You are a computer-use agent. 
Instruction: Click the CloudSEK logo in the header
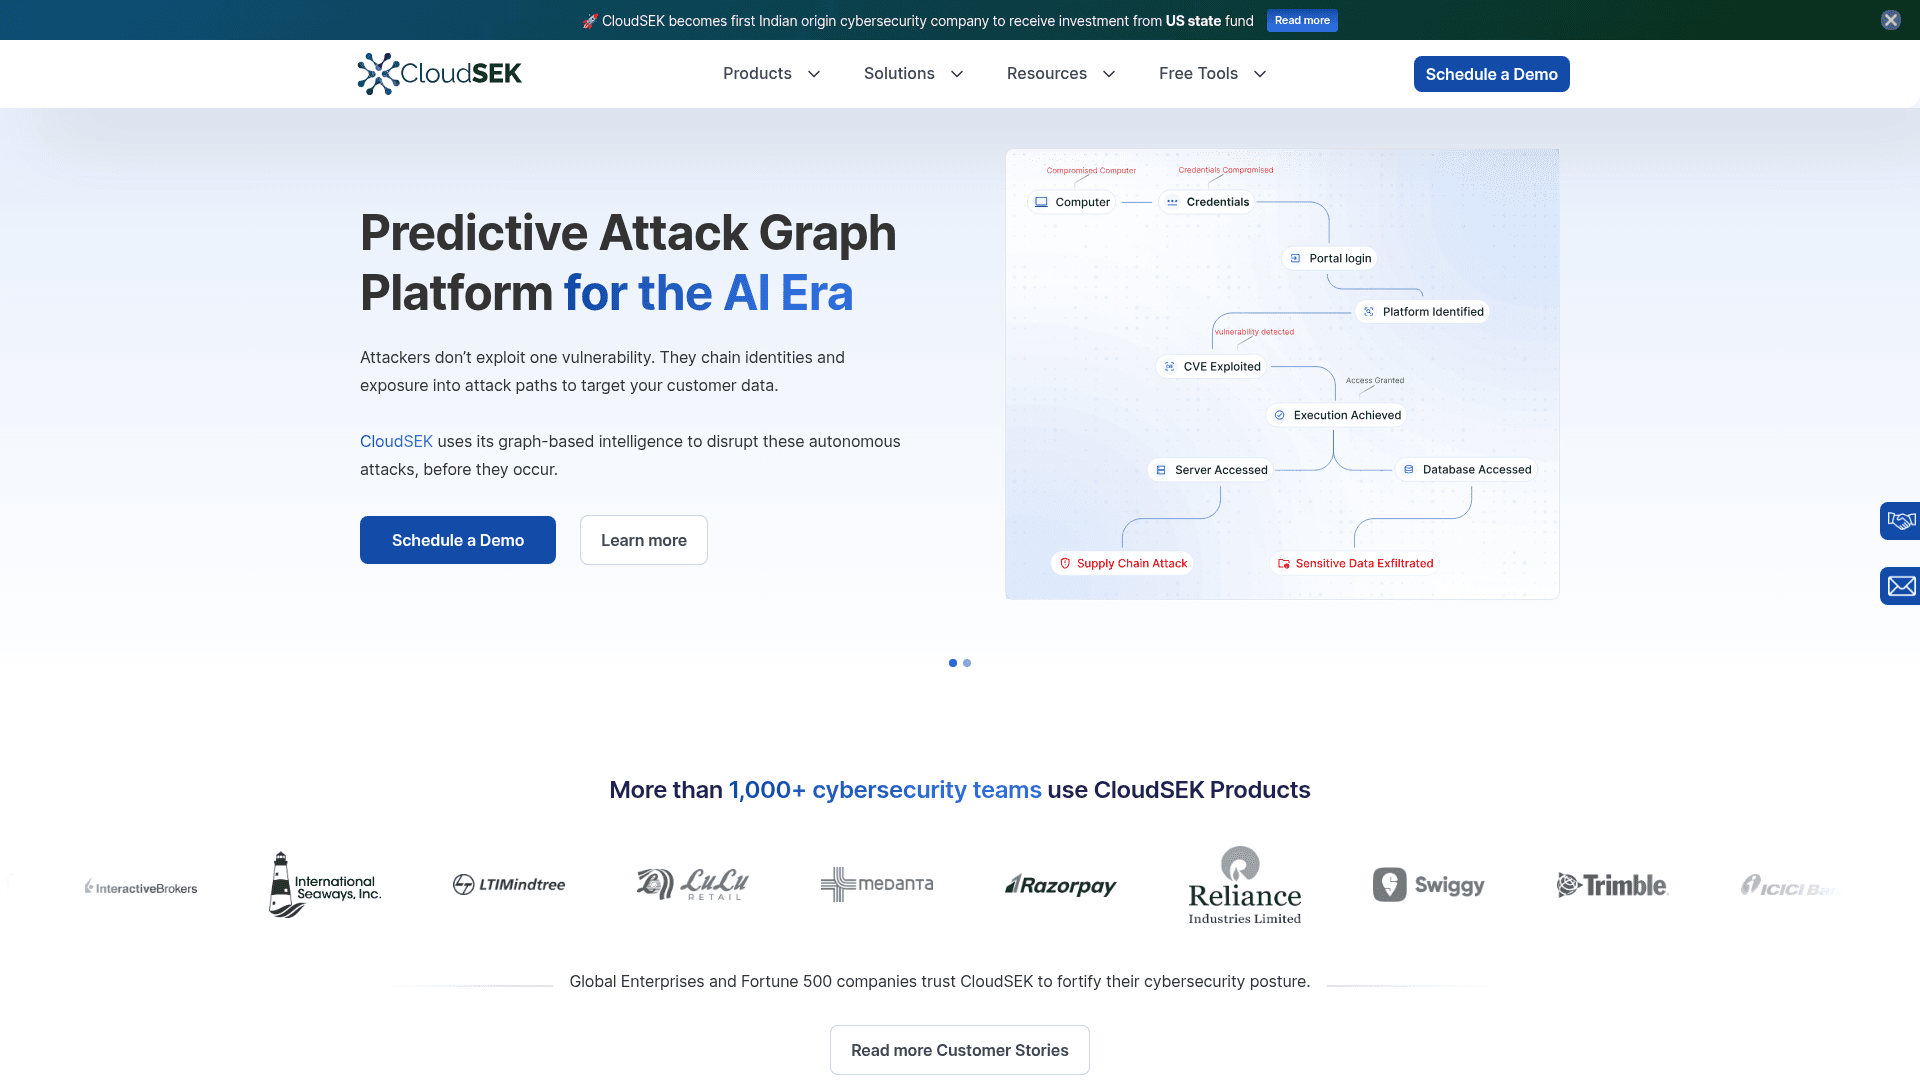point(440,74)
